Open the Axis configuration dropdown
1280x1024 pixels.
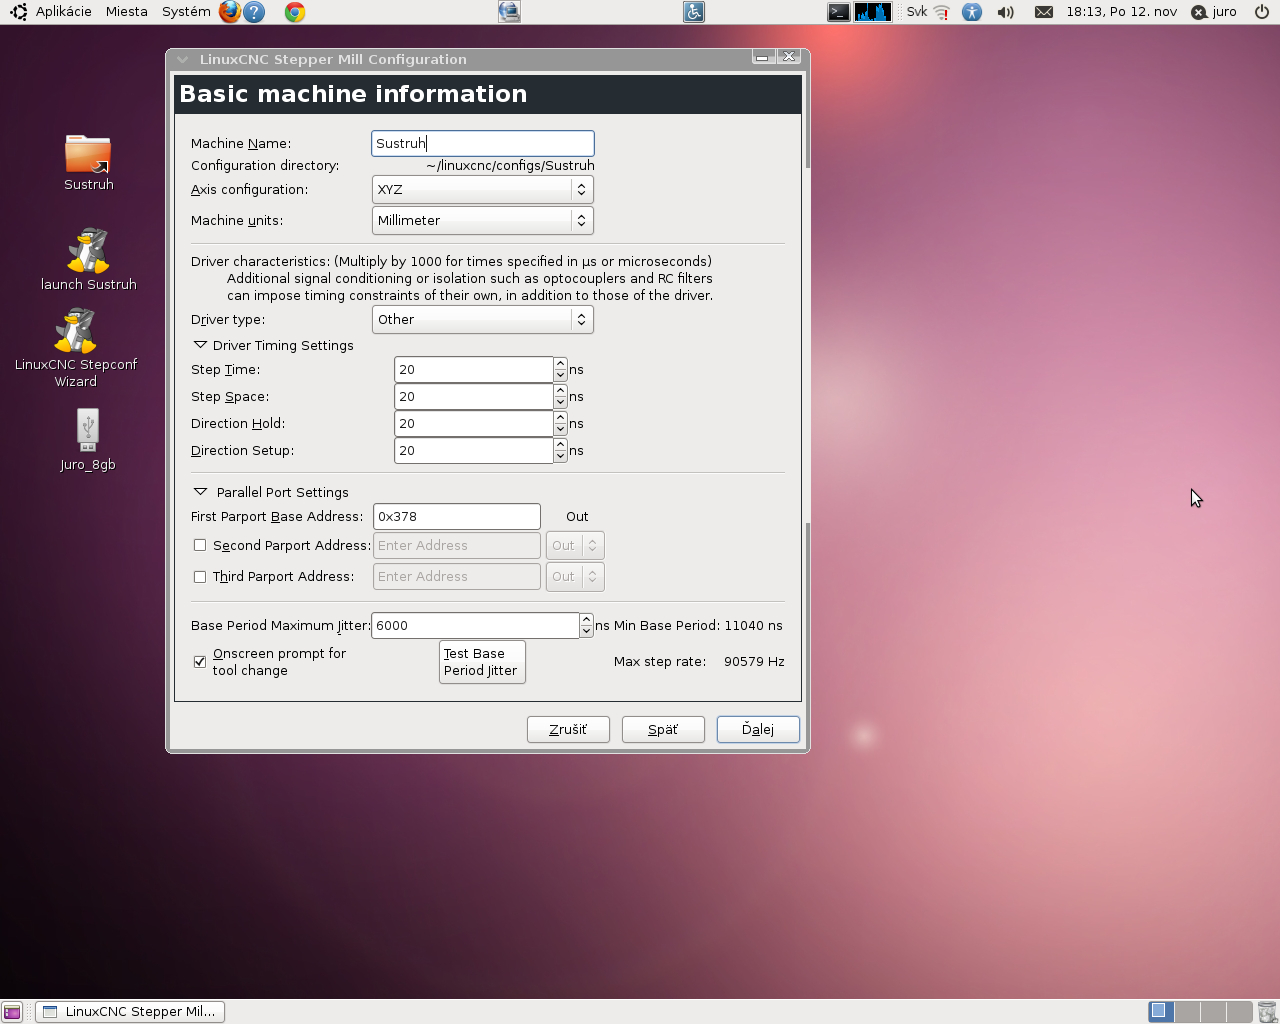point(482,190)
